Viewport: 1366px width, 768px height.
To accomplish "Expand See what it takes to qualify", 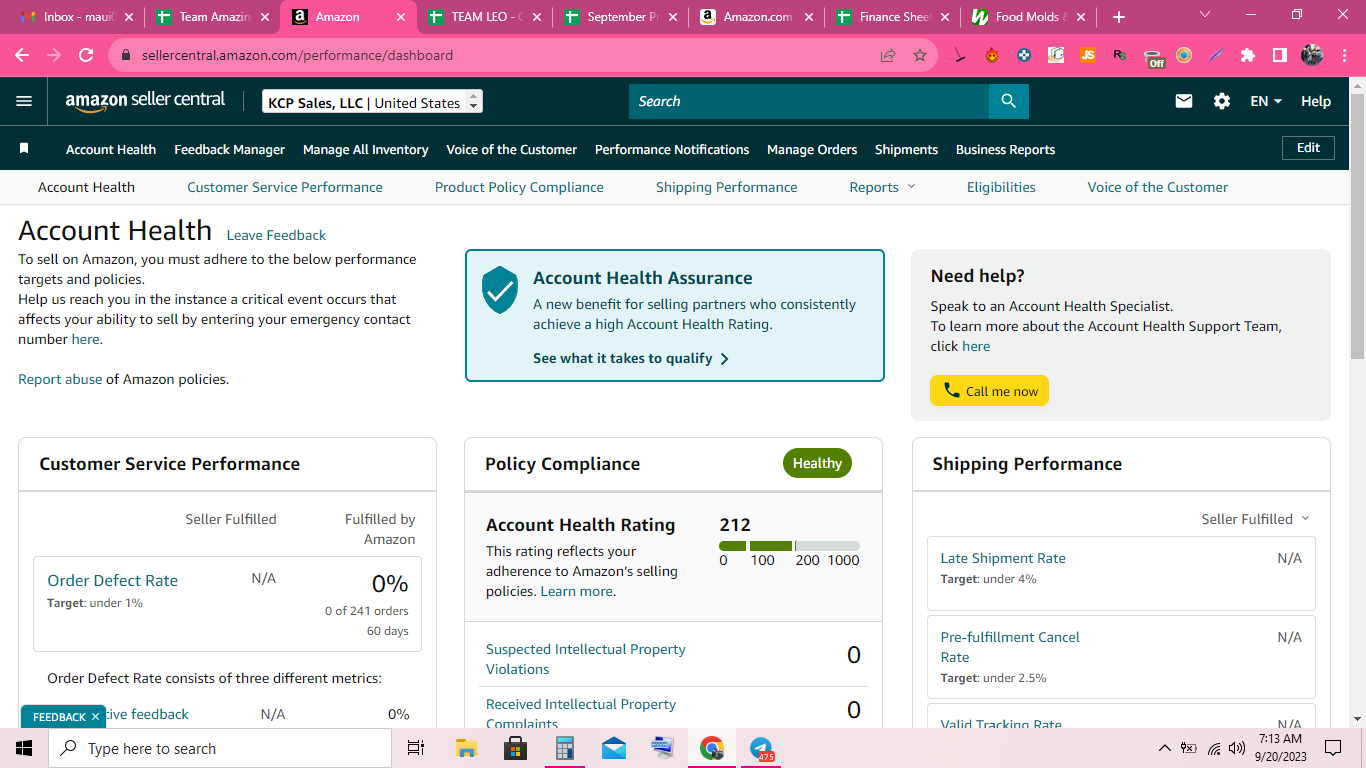I will [631, 358].
